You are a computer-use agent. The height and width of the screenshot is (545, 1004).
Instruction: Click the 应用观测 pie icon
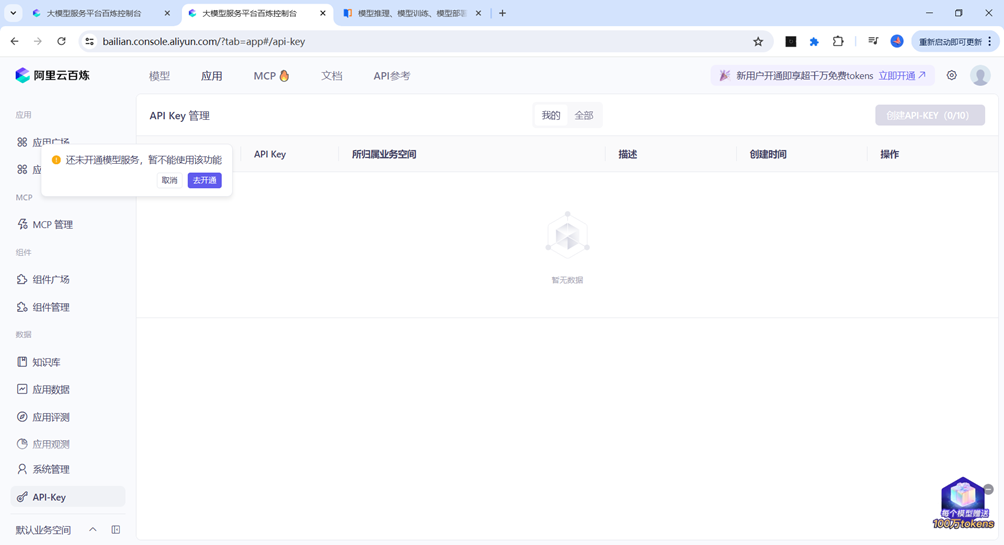(22, 444)
